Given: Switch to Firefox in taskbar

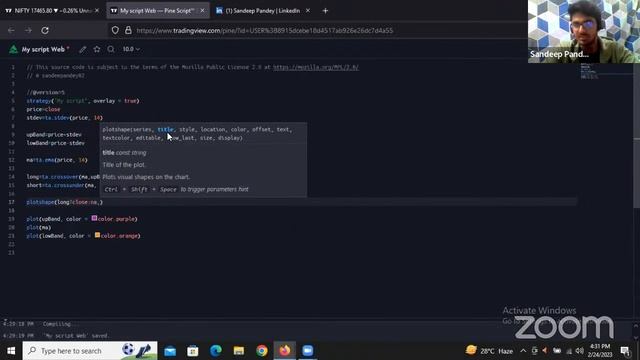Looking at the screenshot, I should click(x=284, y=351).
